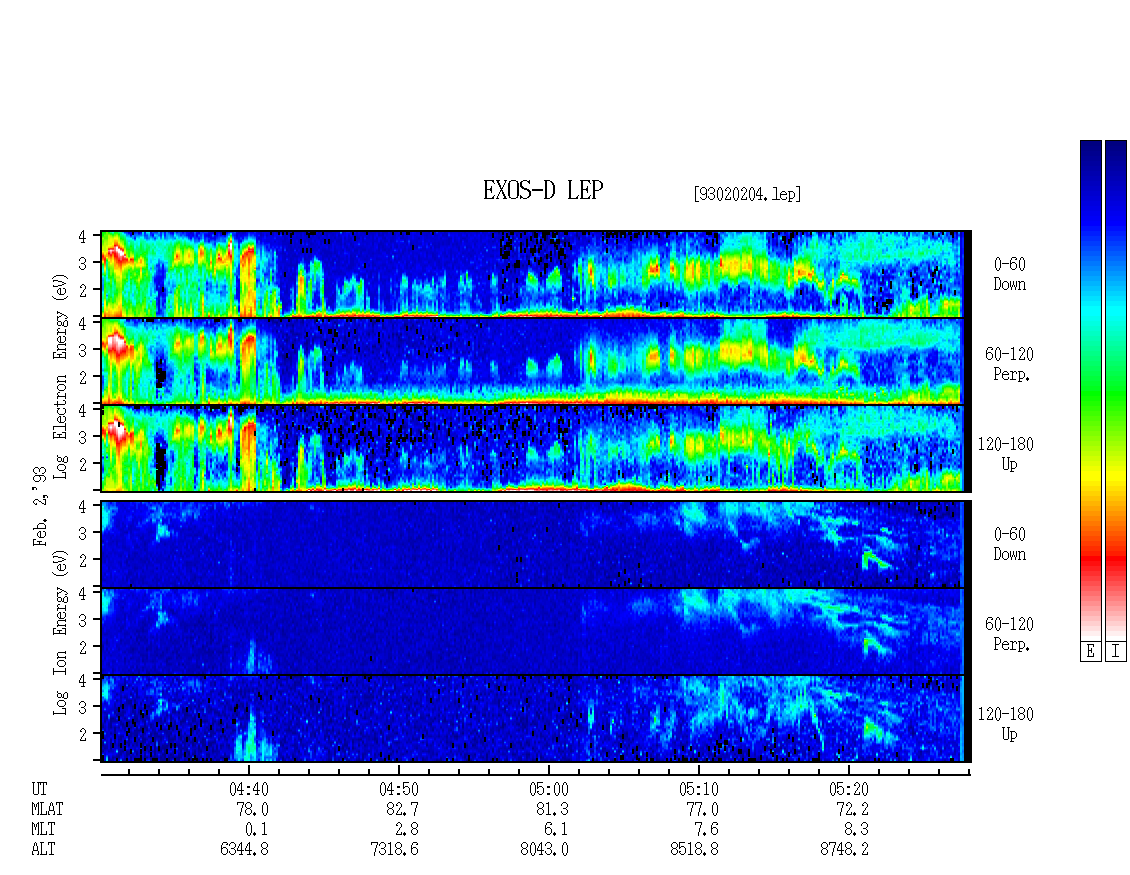Select the MLT value 0.1
Image resolution: width=1130 pixels, height=875 pixels.
[257, 830]
